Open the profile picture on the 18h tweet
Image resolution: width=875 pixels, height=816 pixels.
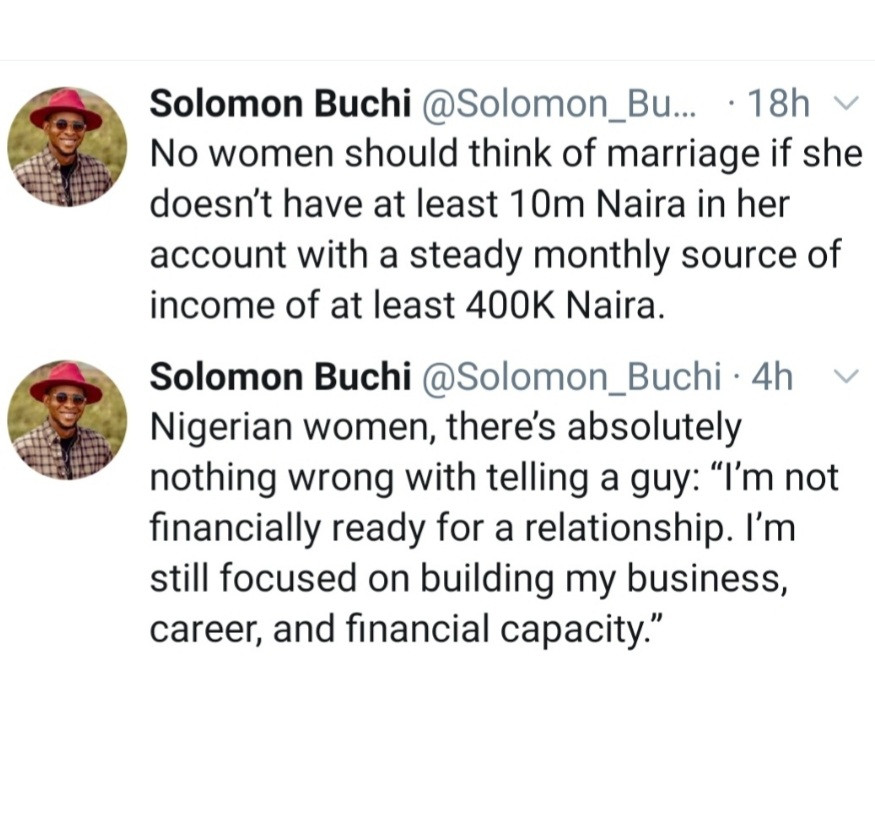point(67,147)
